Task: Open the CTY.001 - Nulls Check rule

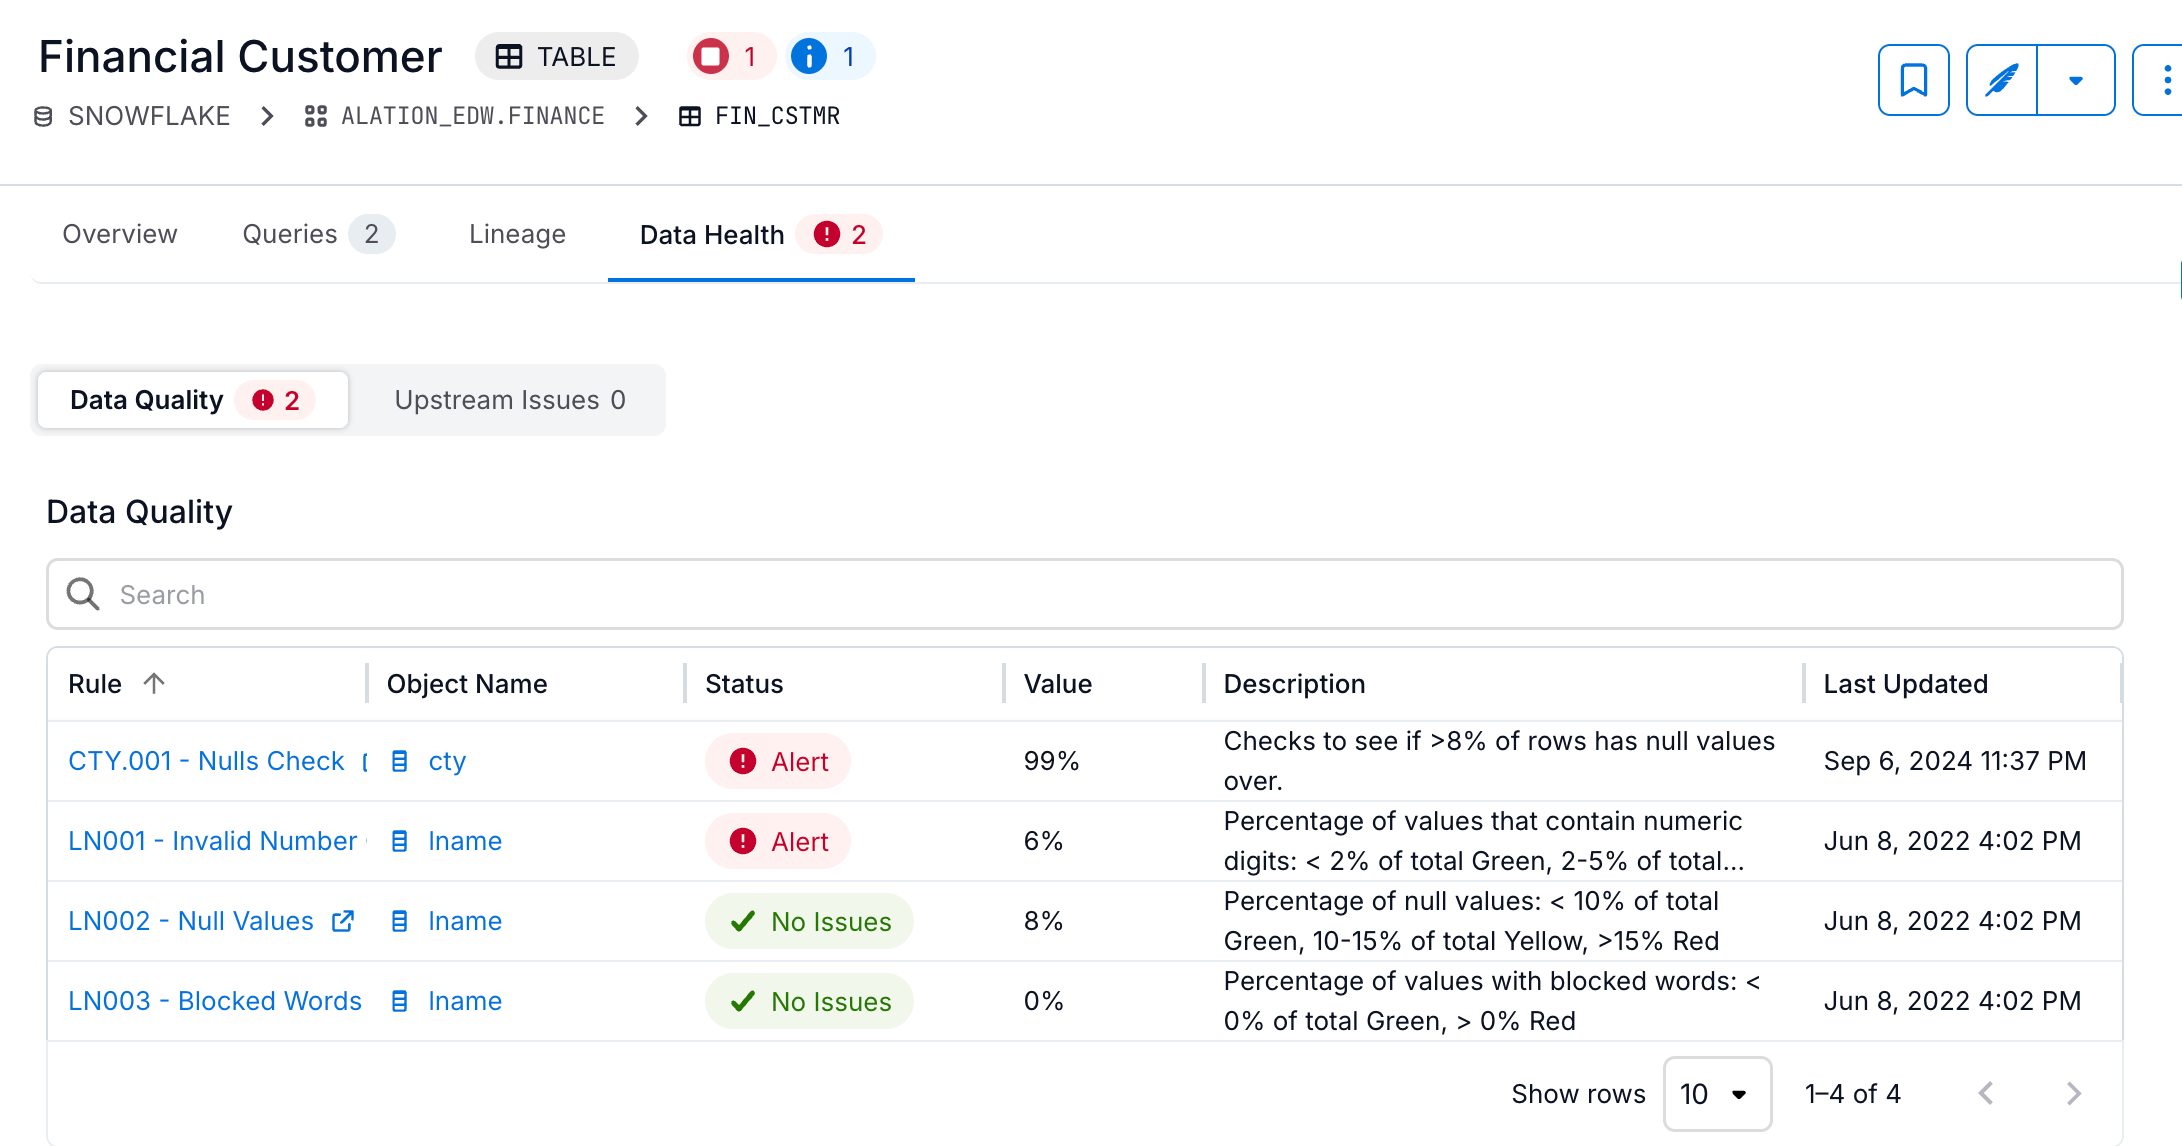Action: [205, 761]
